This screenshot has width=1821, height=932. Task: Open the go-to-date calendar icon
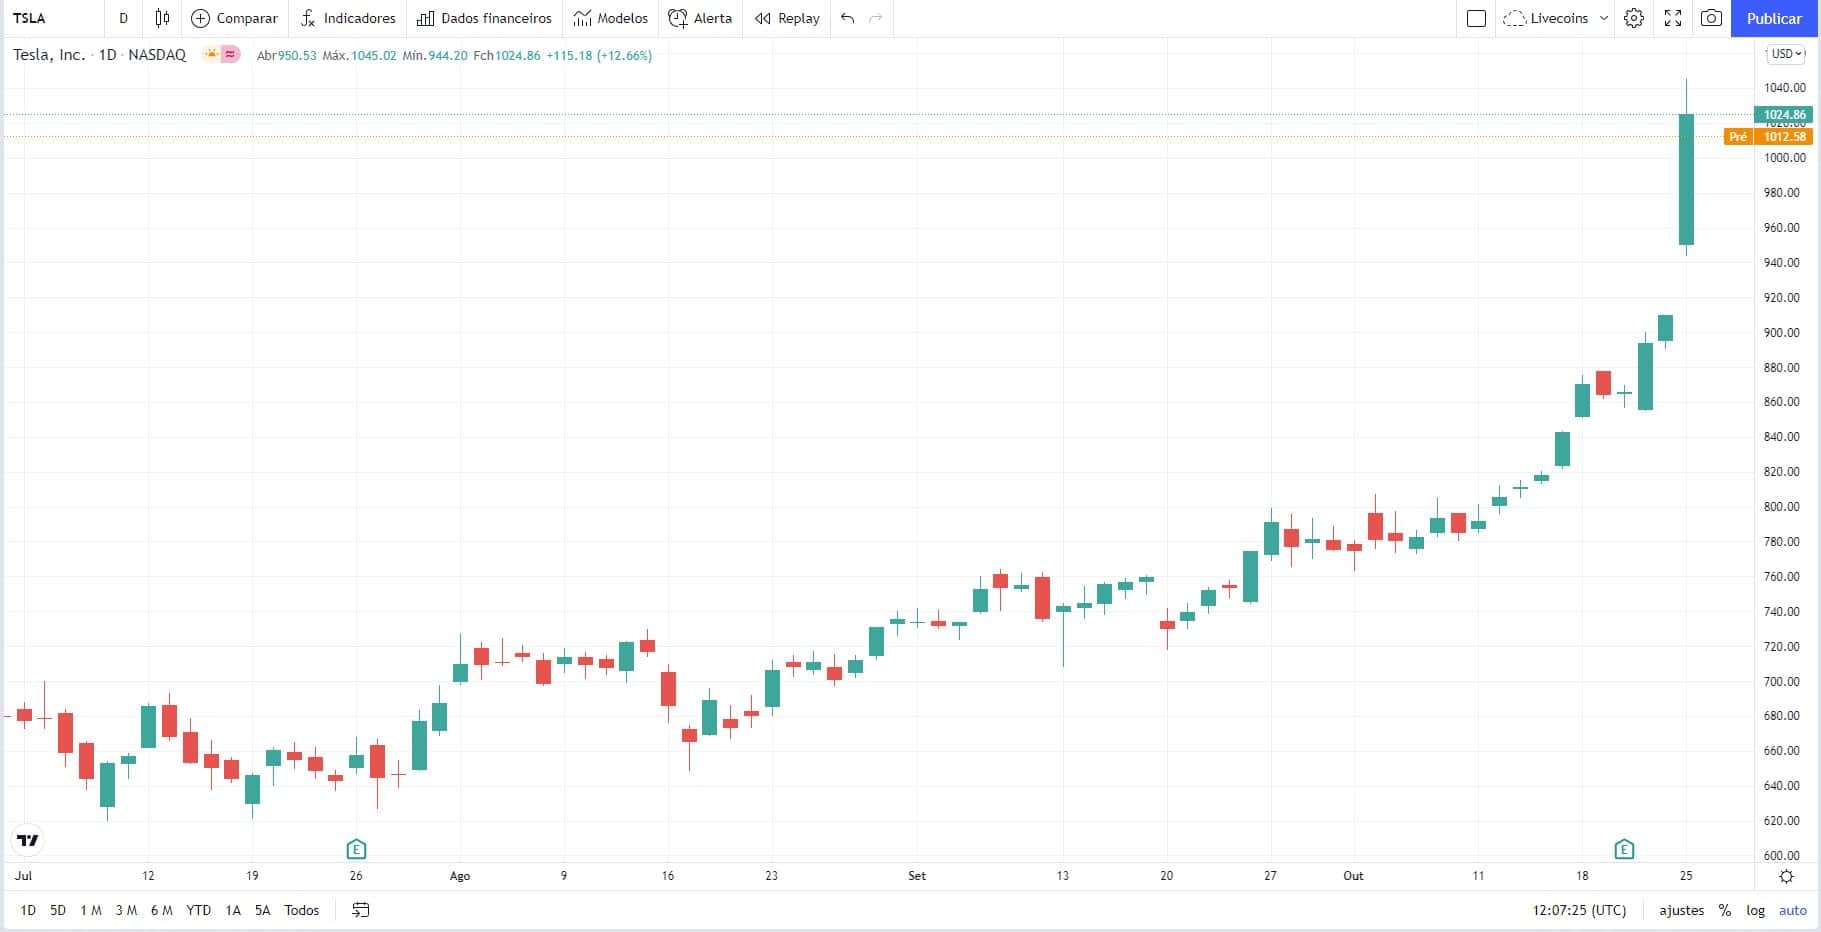[x=361, y=910]
